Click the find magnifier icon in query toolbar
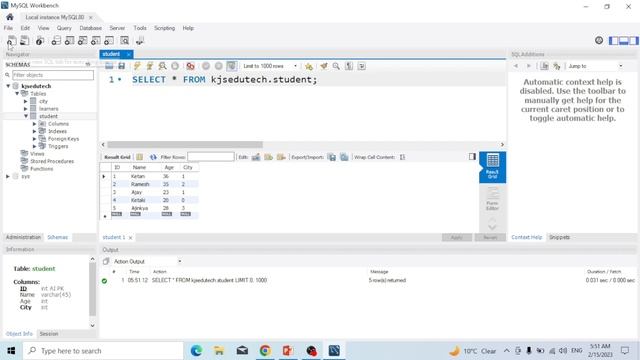Viewport: 640px width, 360px height. click(x=336, y=66)
